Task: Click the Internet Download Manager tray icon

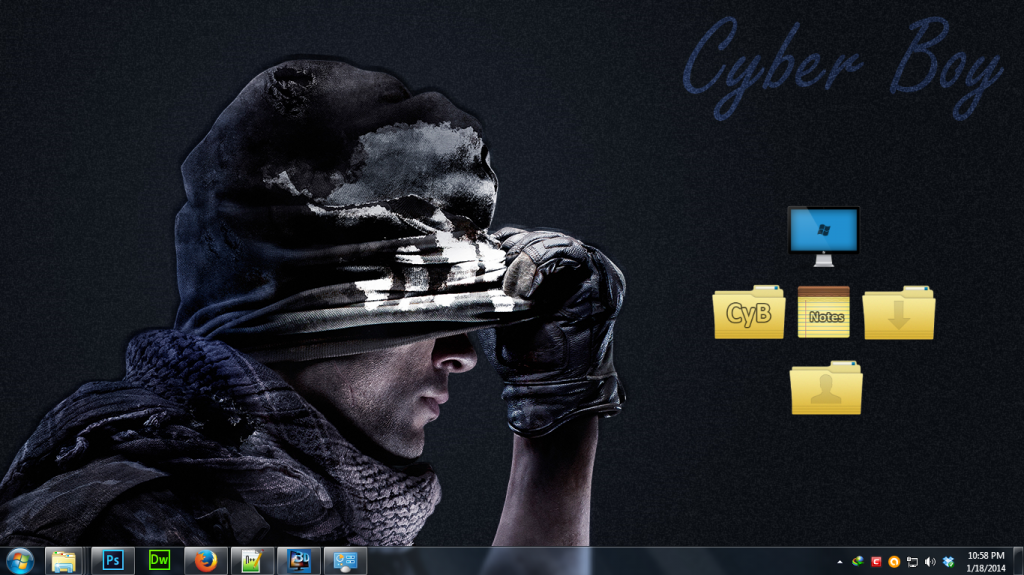Action: point(858,562)
